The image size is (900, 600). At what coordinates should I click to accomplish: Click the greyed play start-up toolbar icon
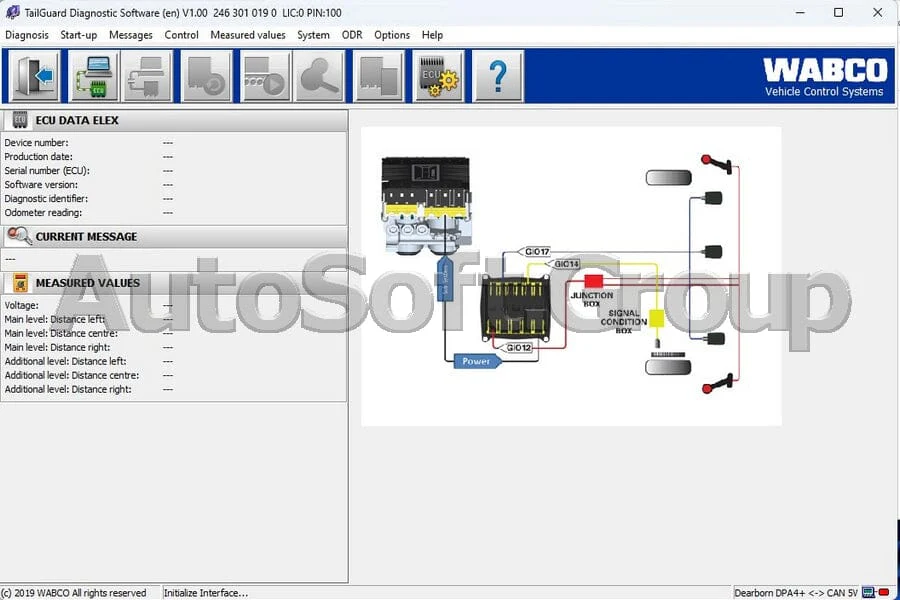[265, 76]
